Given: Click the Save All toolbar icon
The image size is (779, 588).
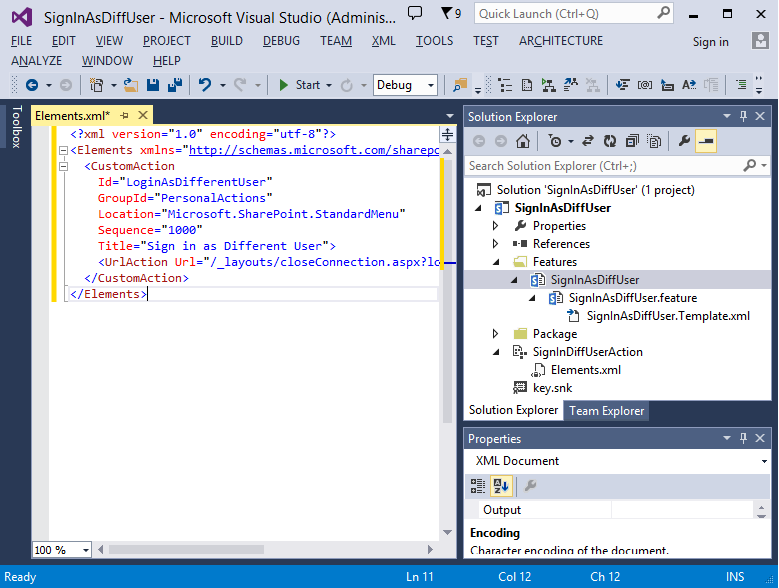Looking at the screenshot, I should (x=175, y=85).
